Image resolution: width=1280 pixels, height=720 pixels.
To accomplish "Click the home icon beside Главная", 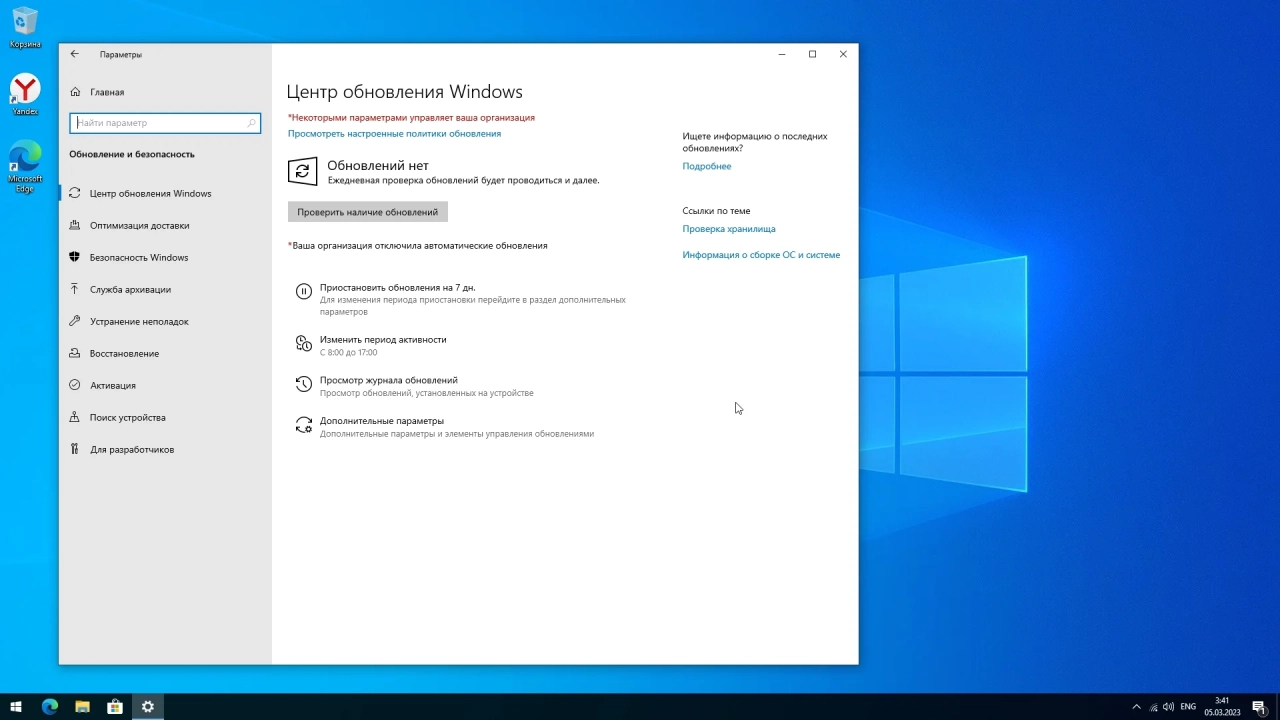I will coord(75,92).
